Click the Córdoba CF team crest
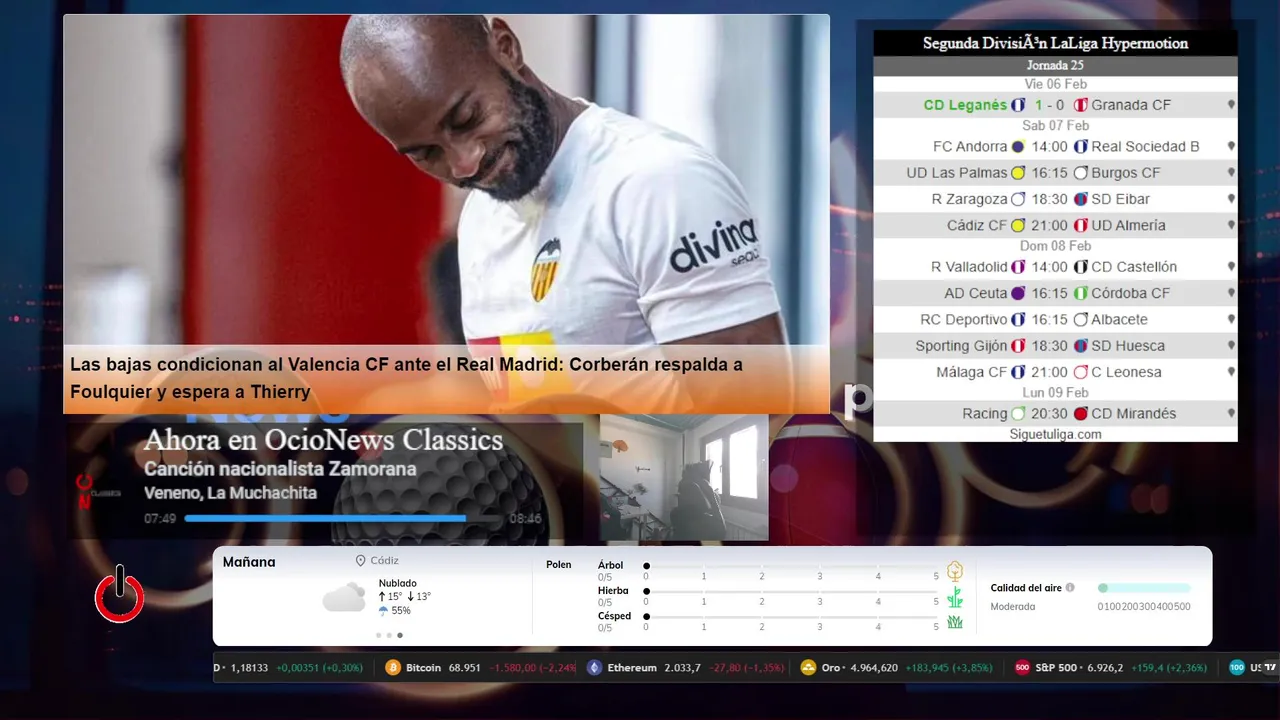This screenshot has height=720, width=1280. pyautogui.click(x=1080, y=293)
